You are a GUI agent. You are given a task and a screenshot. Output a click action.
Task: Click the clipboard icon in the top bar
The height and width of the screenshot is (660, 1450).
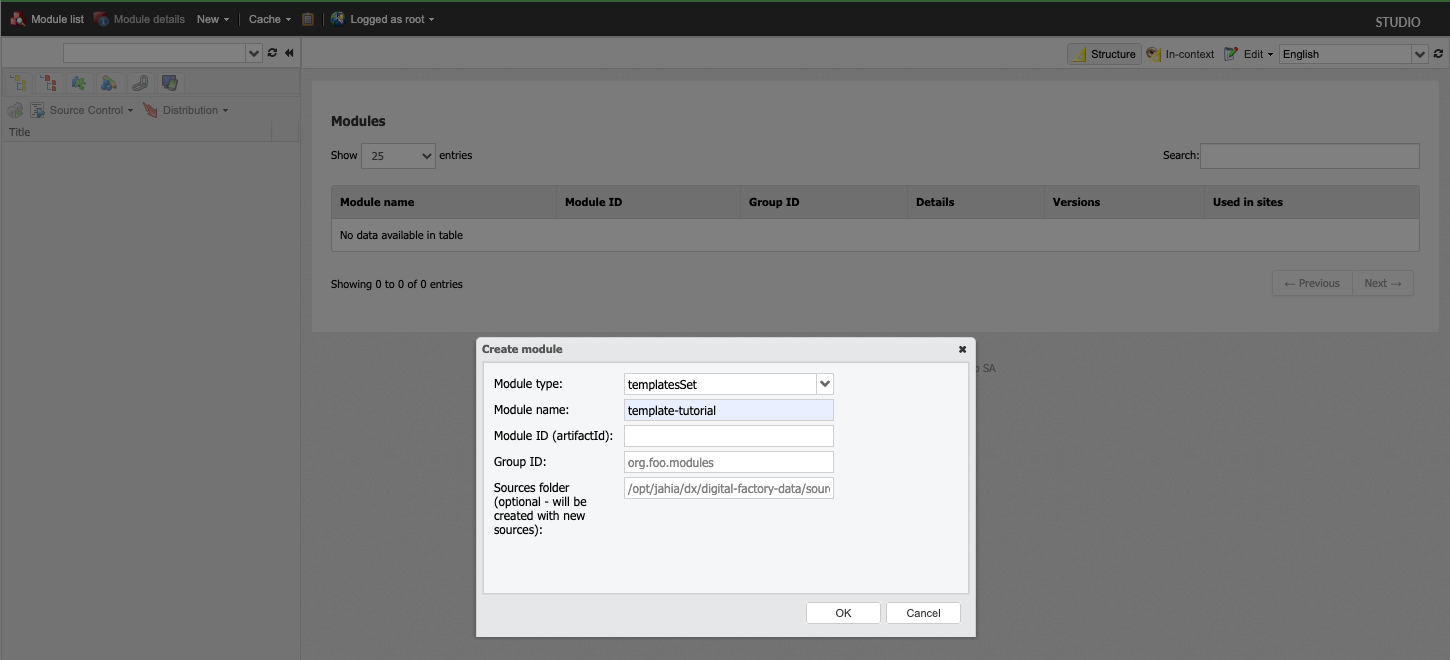[308, 19]
